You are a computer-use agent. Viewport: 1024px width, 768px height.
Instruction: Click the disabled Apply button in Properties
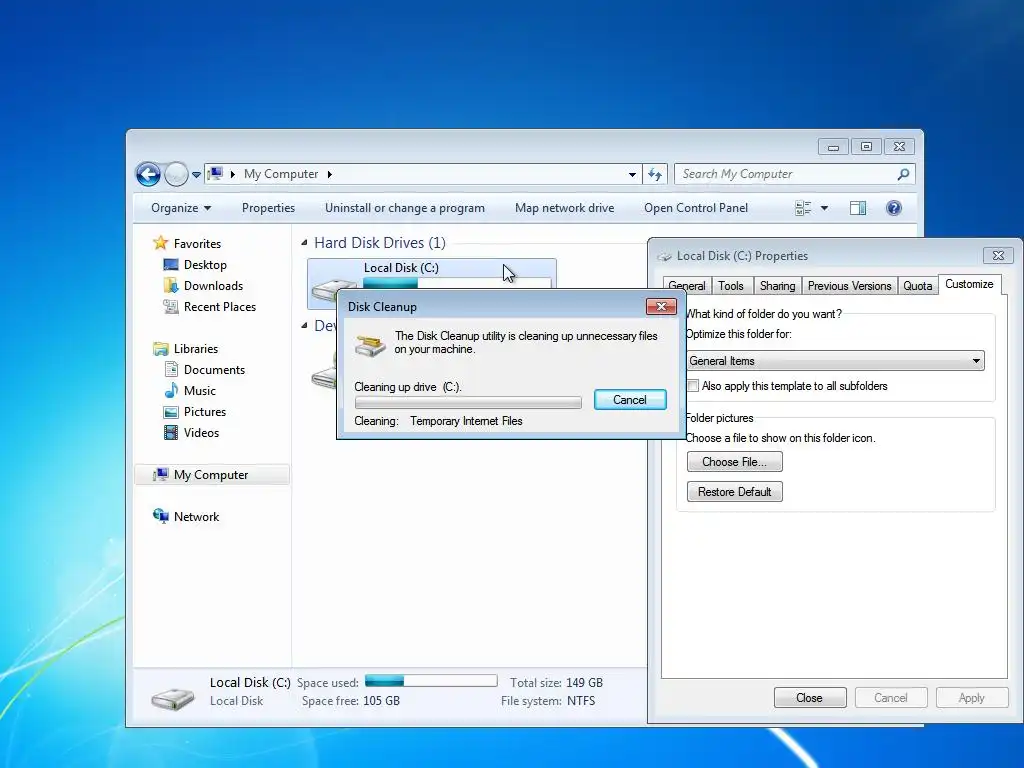pyautogui.click(x=972, y=698)
